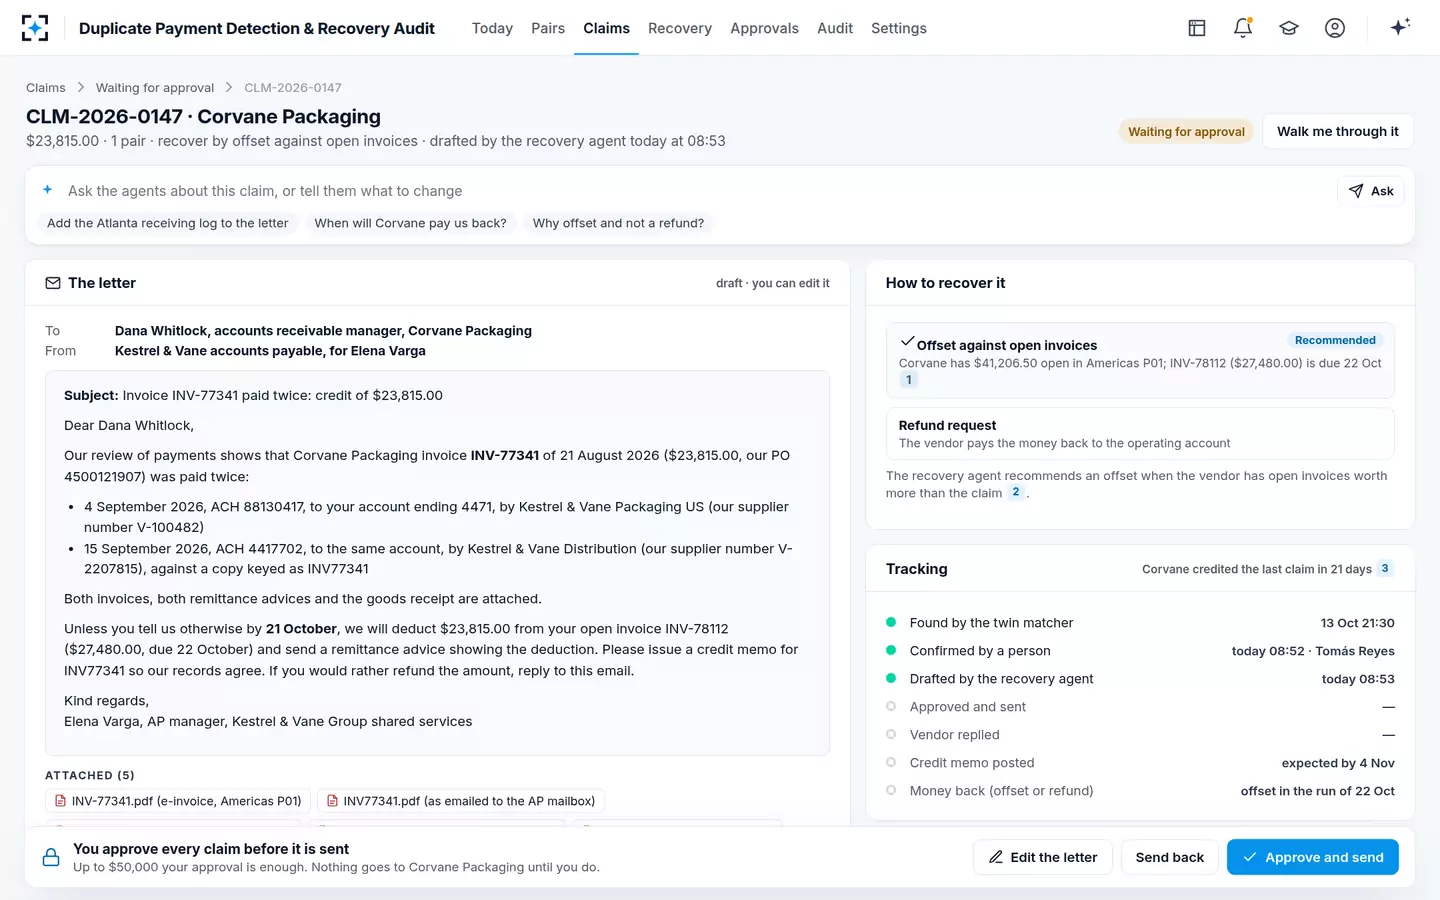Viewport: 1440px width, 900px height.
Task: Select the Refund request option
Action: [1140, 433]
